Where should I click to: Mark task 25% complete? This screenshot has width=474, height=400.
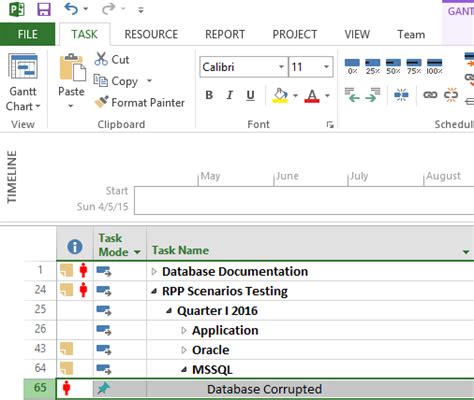pos(373,66)
